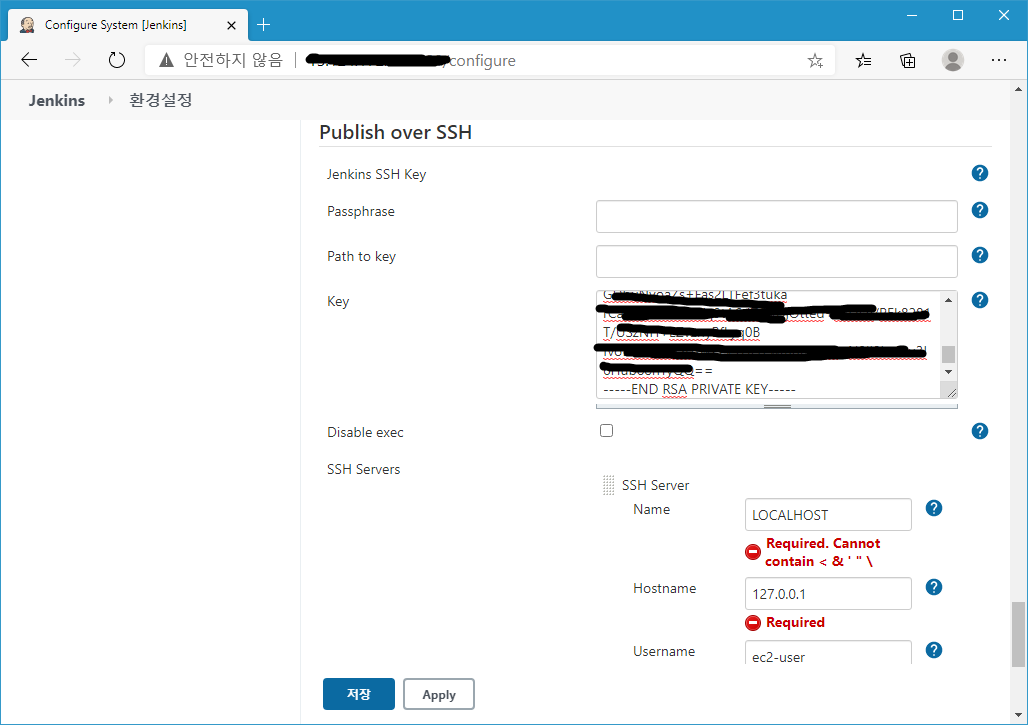Open help icon next to Key textarea
Screen dimensions: 1028x725
[x=979, y=300]
